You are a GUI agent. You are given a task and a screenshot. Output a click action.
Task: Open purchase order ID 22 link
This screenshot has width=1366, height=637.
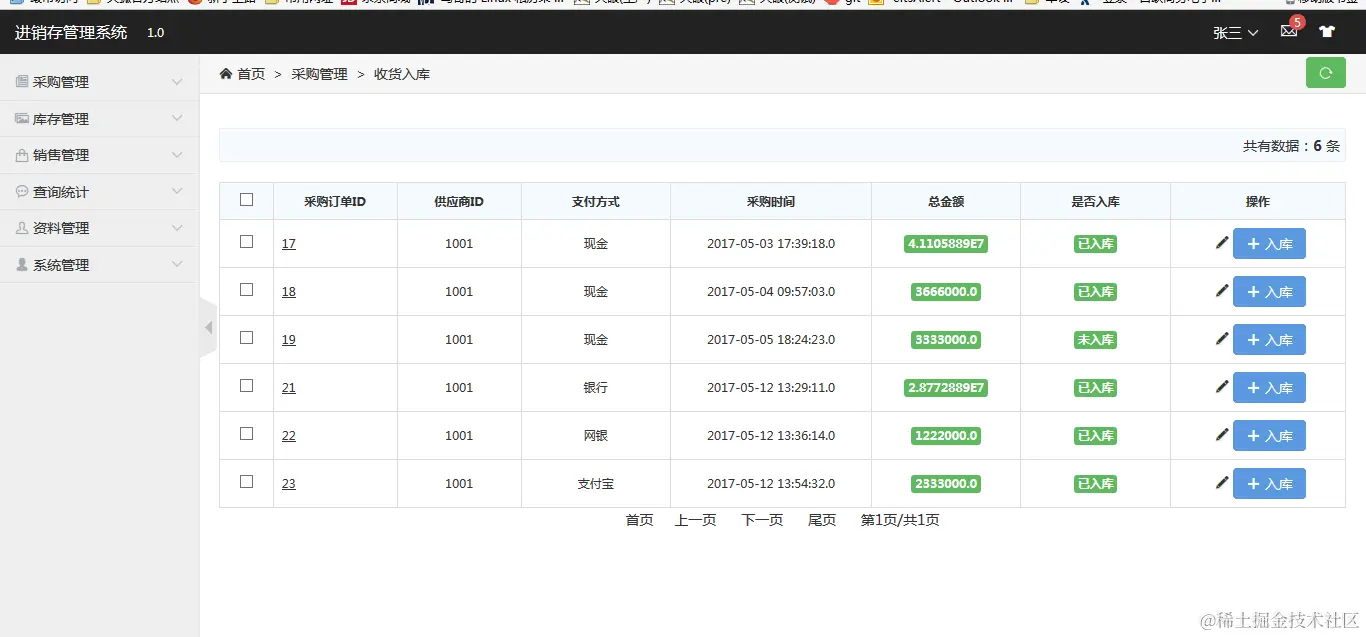coord(288,435)
